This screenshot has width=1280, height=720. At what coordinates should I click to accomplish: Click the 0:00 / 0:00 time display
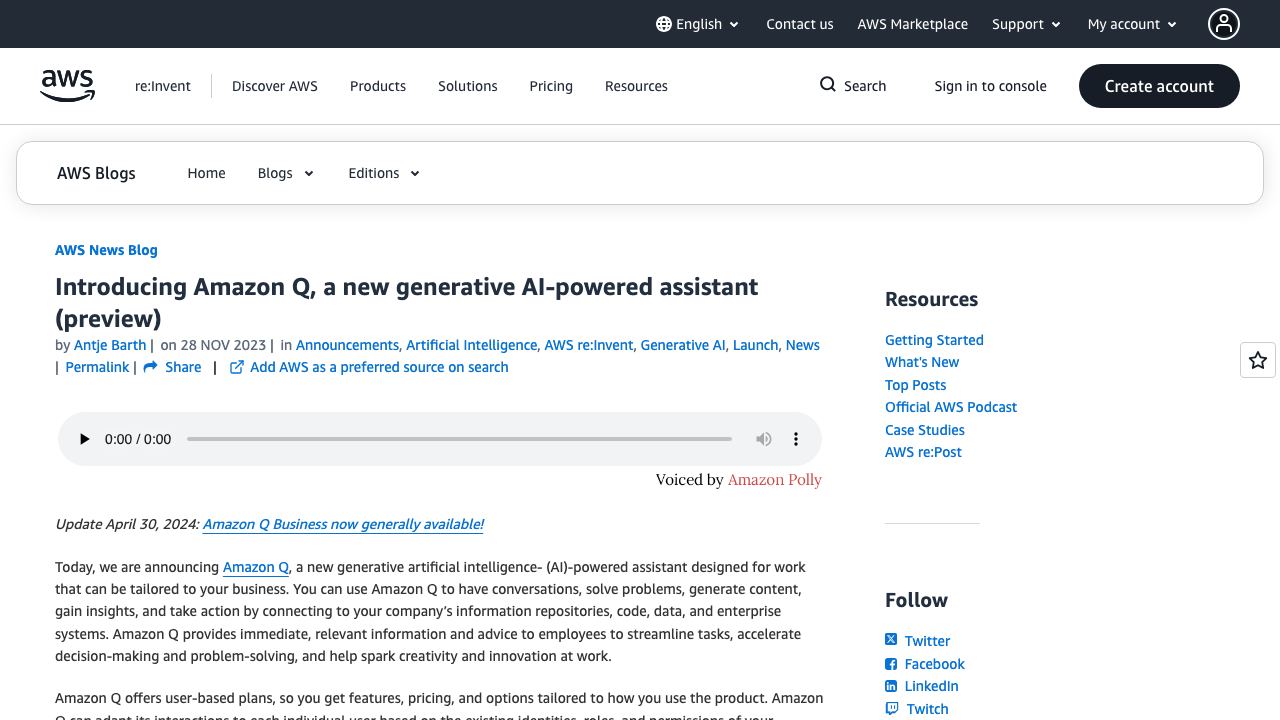coord(138,439)
